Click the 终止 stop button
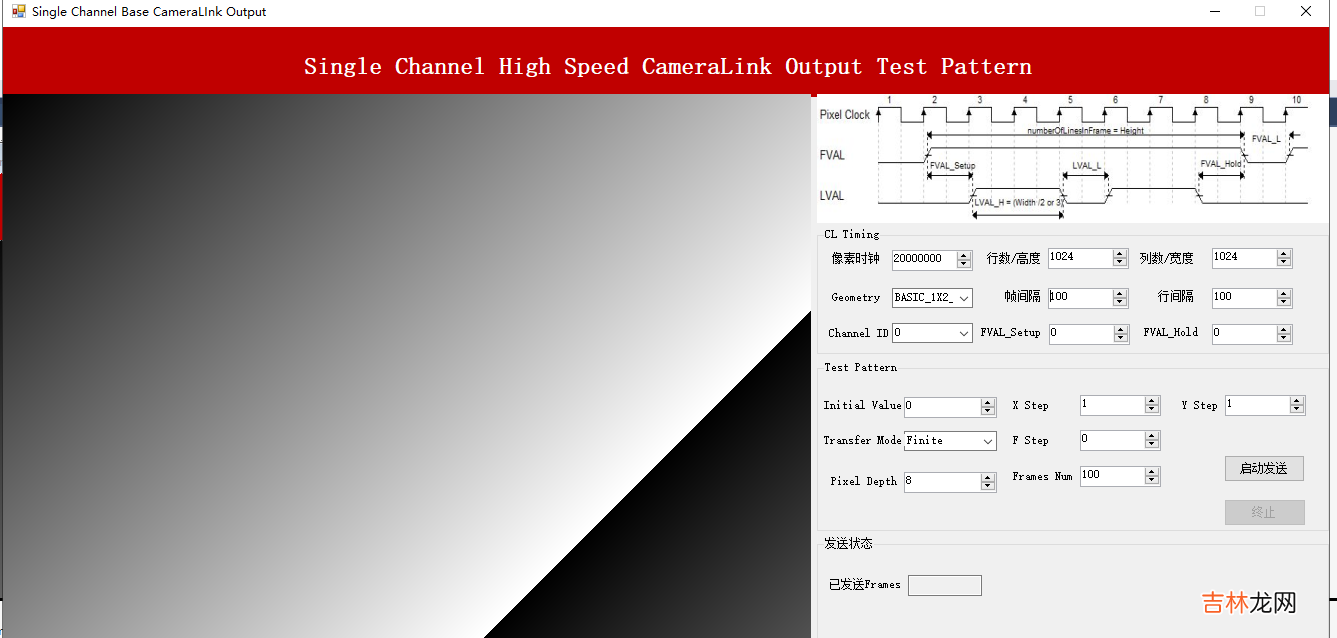 [x=1264, y=512]
